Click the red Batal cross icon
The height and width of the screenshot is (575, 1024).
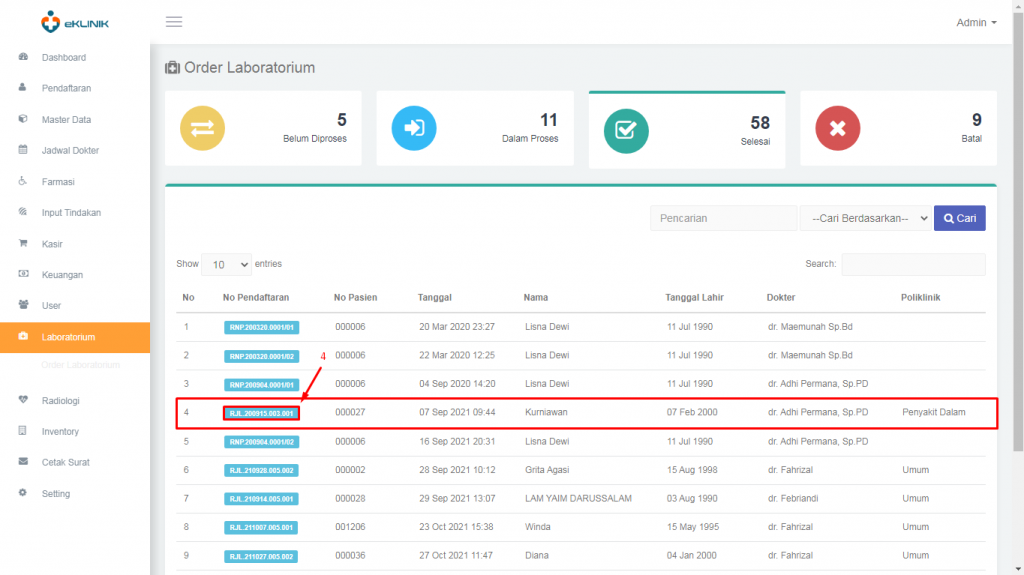838,129
